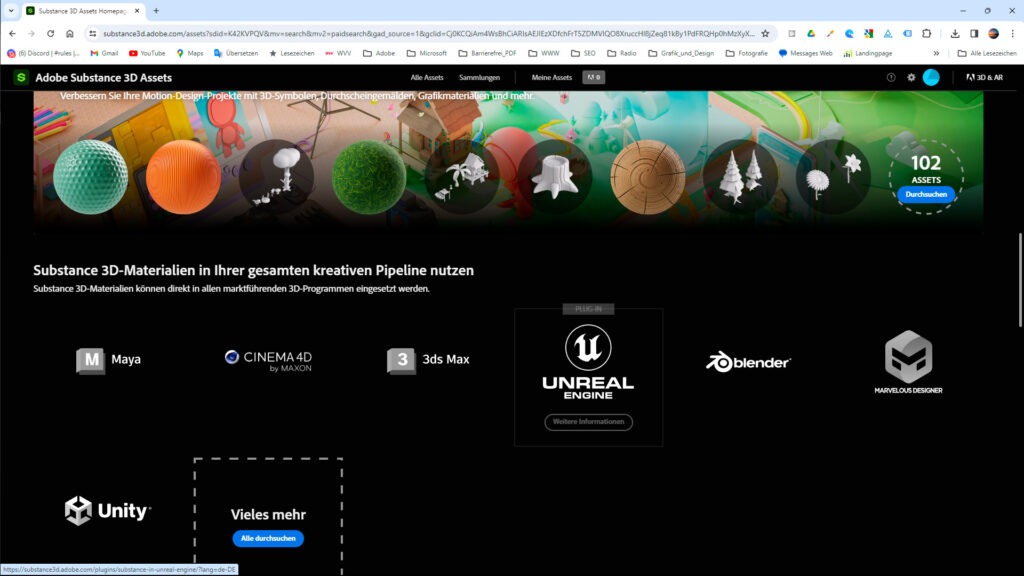Screen dimensions: 1024x576
Task: Select the green grass material sphere
Action: tap(369, 177)
